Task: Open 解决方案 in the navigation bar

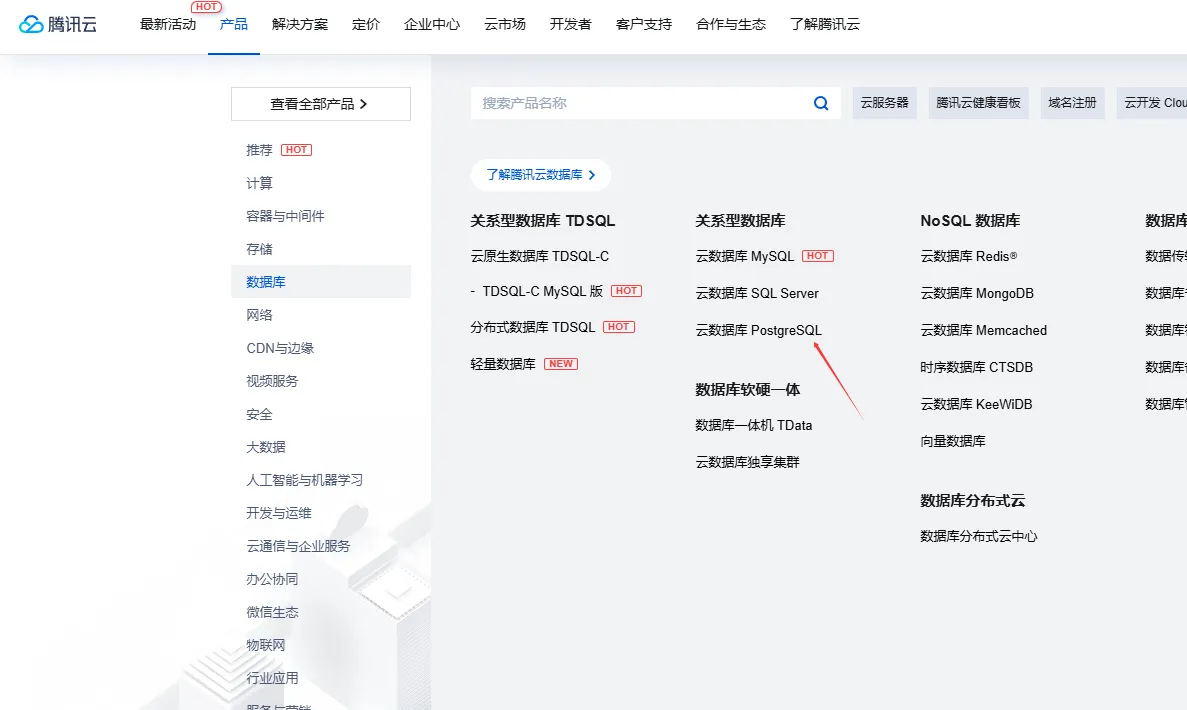Action: click(x=300, y=24)
